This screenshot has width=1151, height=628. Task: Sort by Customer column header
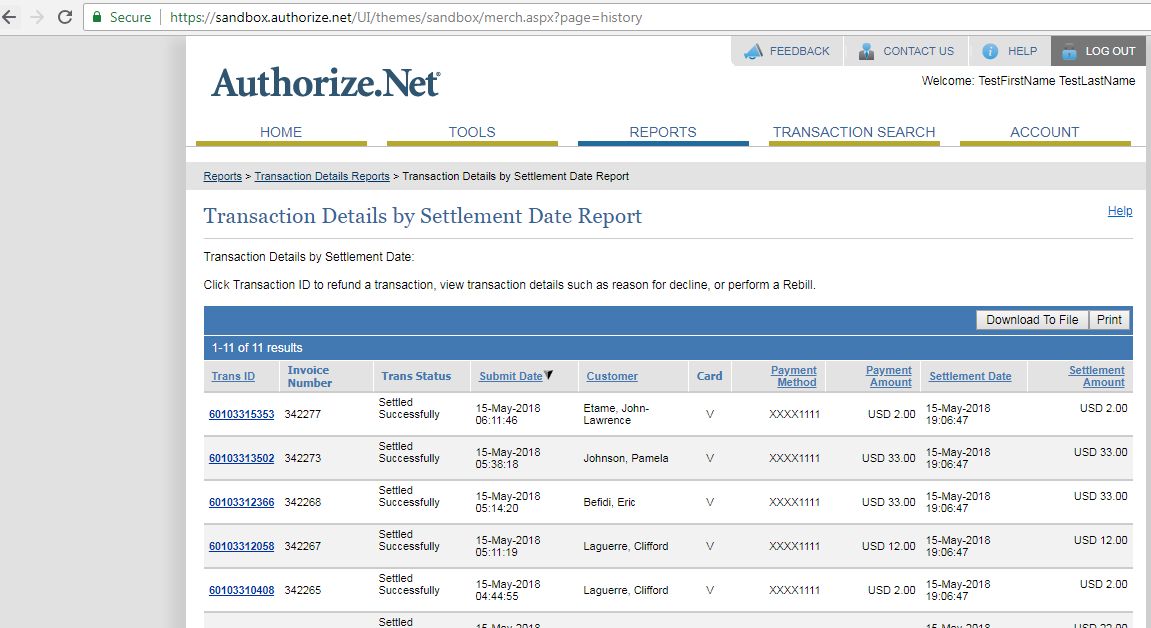[611, 376]
